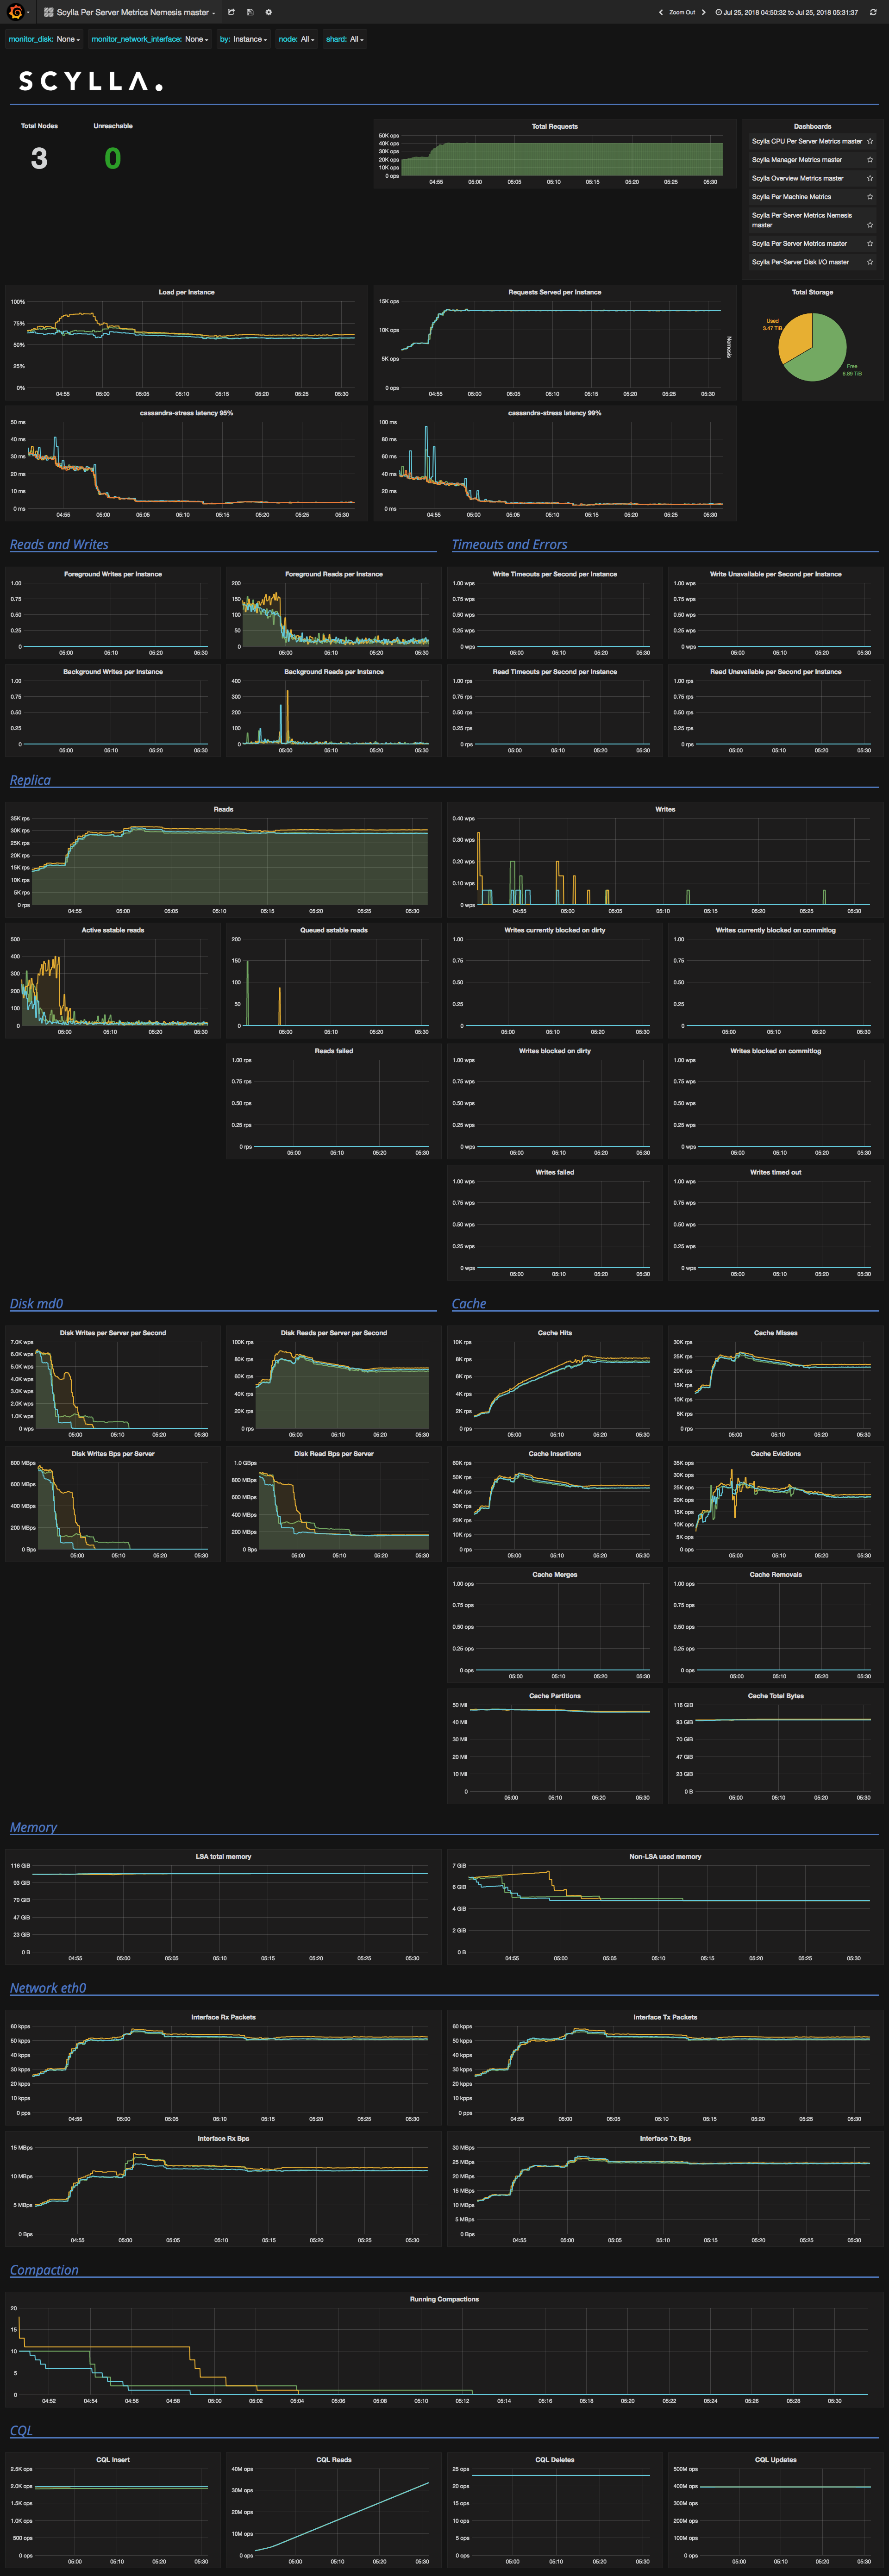Open the Cache Evictions panel title

coord(775,1454)
